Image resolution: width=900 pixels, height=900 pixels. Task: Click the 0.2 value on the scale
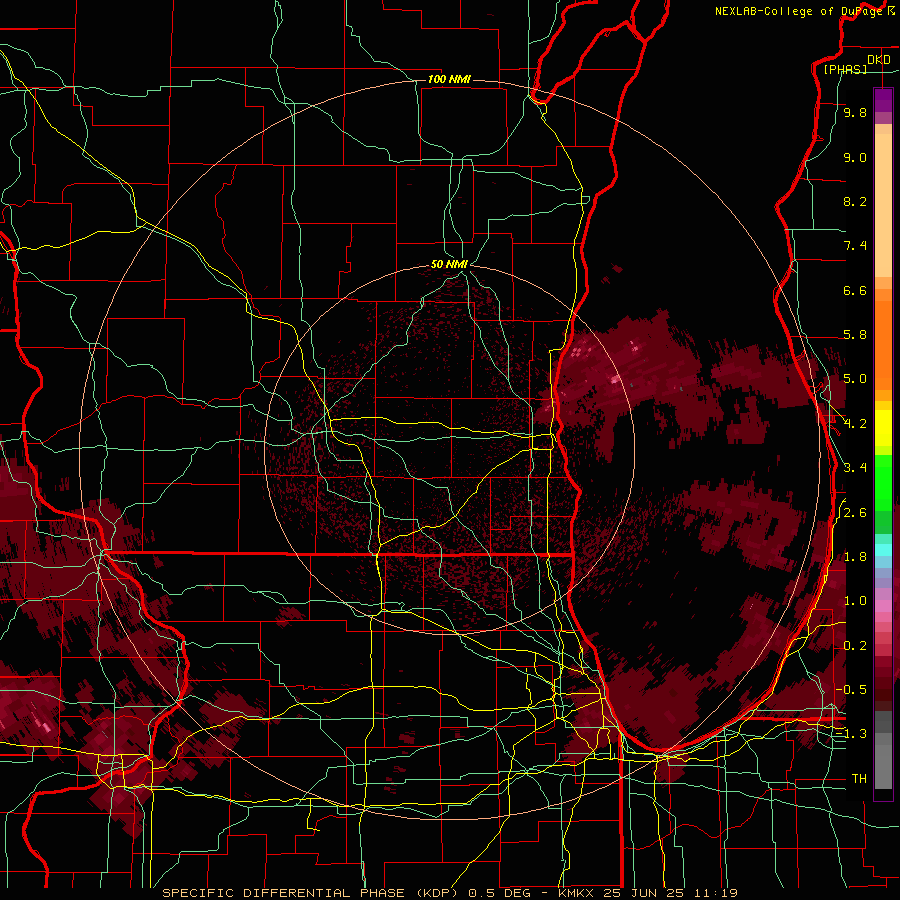click(855, 646)
